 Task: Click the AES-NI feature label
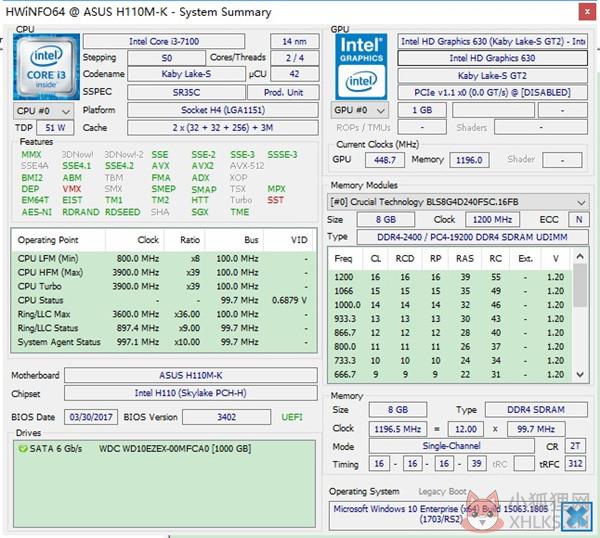pyautogui.click(x=37, y=212)
